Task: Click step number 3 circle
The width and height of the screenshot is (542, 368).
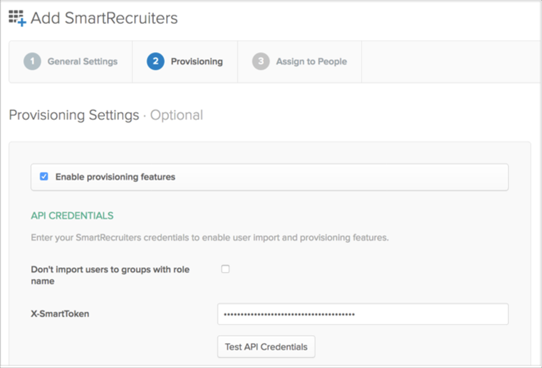Action: 261,62
